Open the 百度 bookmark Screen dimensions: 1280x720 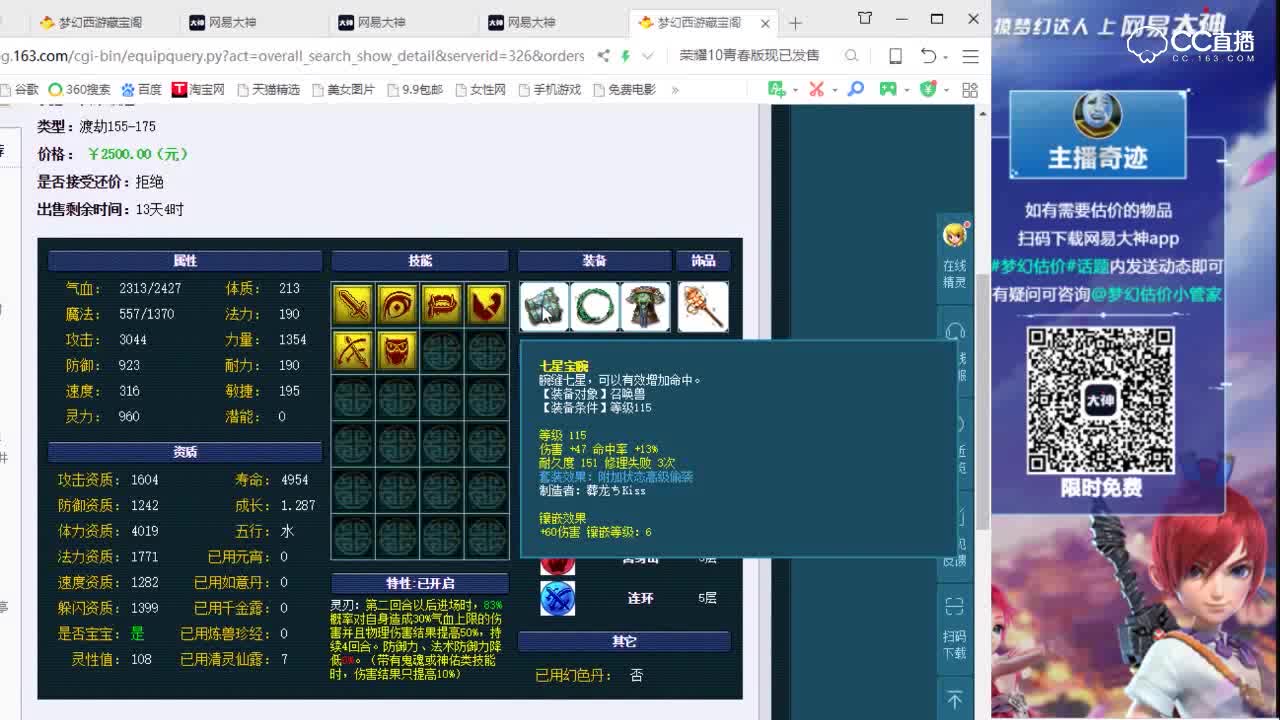141,89
